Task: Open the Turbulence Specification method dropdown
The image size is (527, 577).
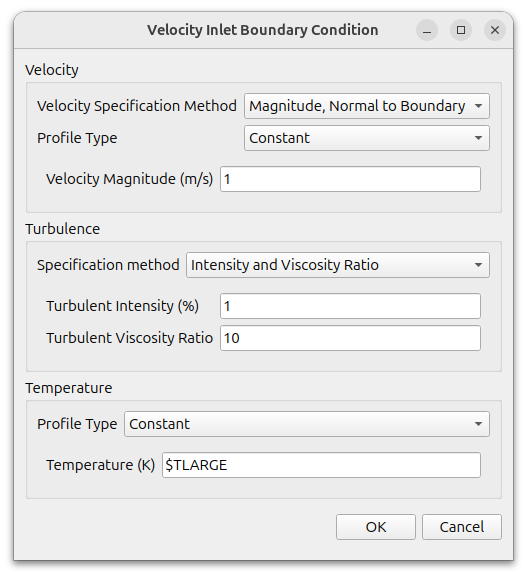Action: click(x=338, y=265)
